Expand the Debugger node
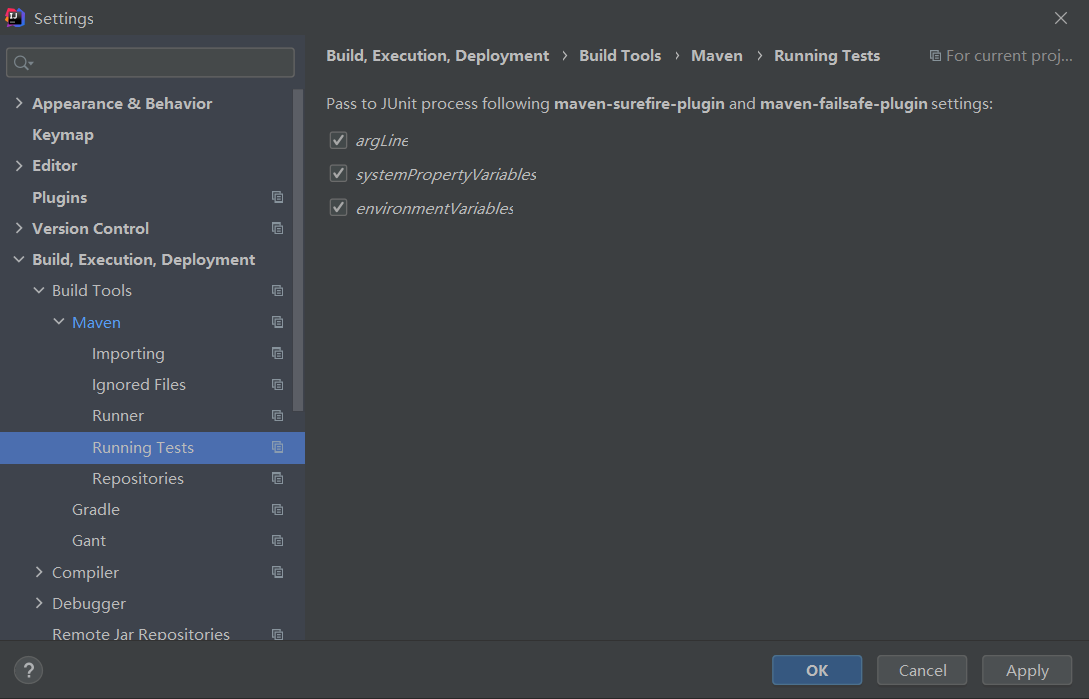 coord(39,603)
